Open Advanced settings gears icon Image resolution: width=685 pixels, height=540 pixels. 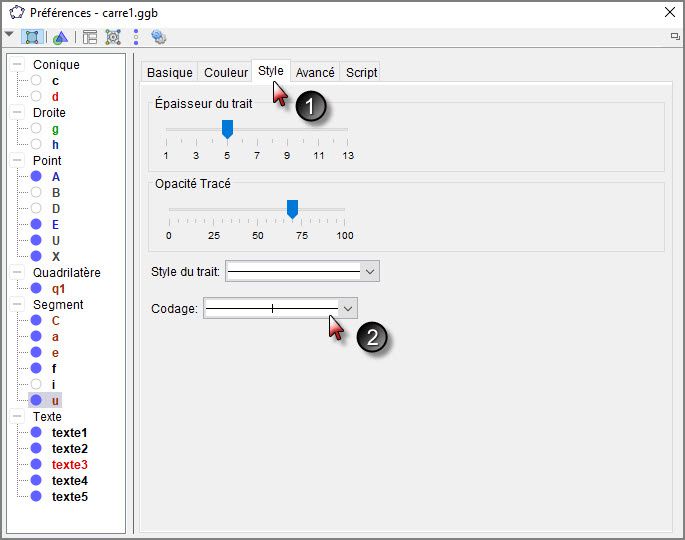[158, 37]
